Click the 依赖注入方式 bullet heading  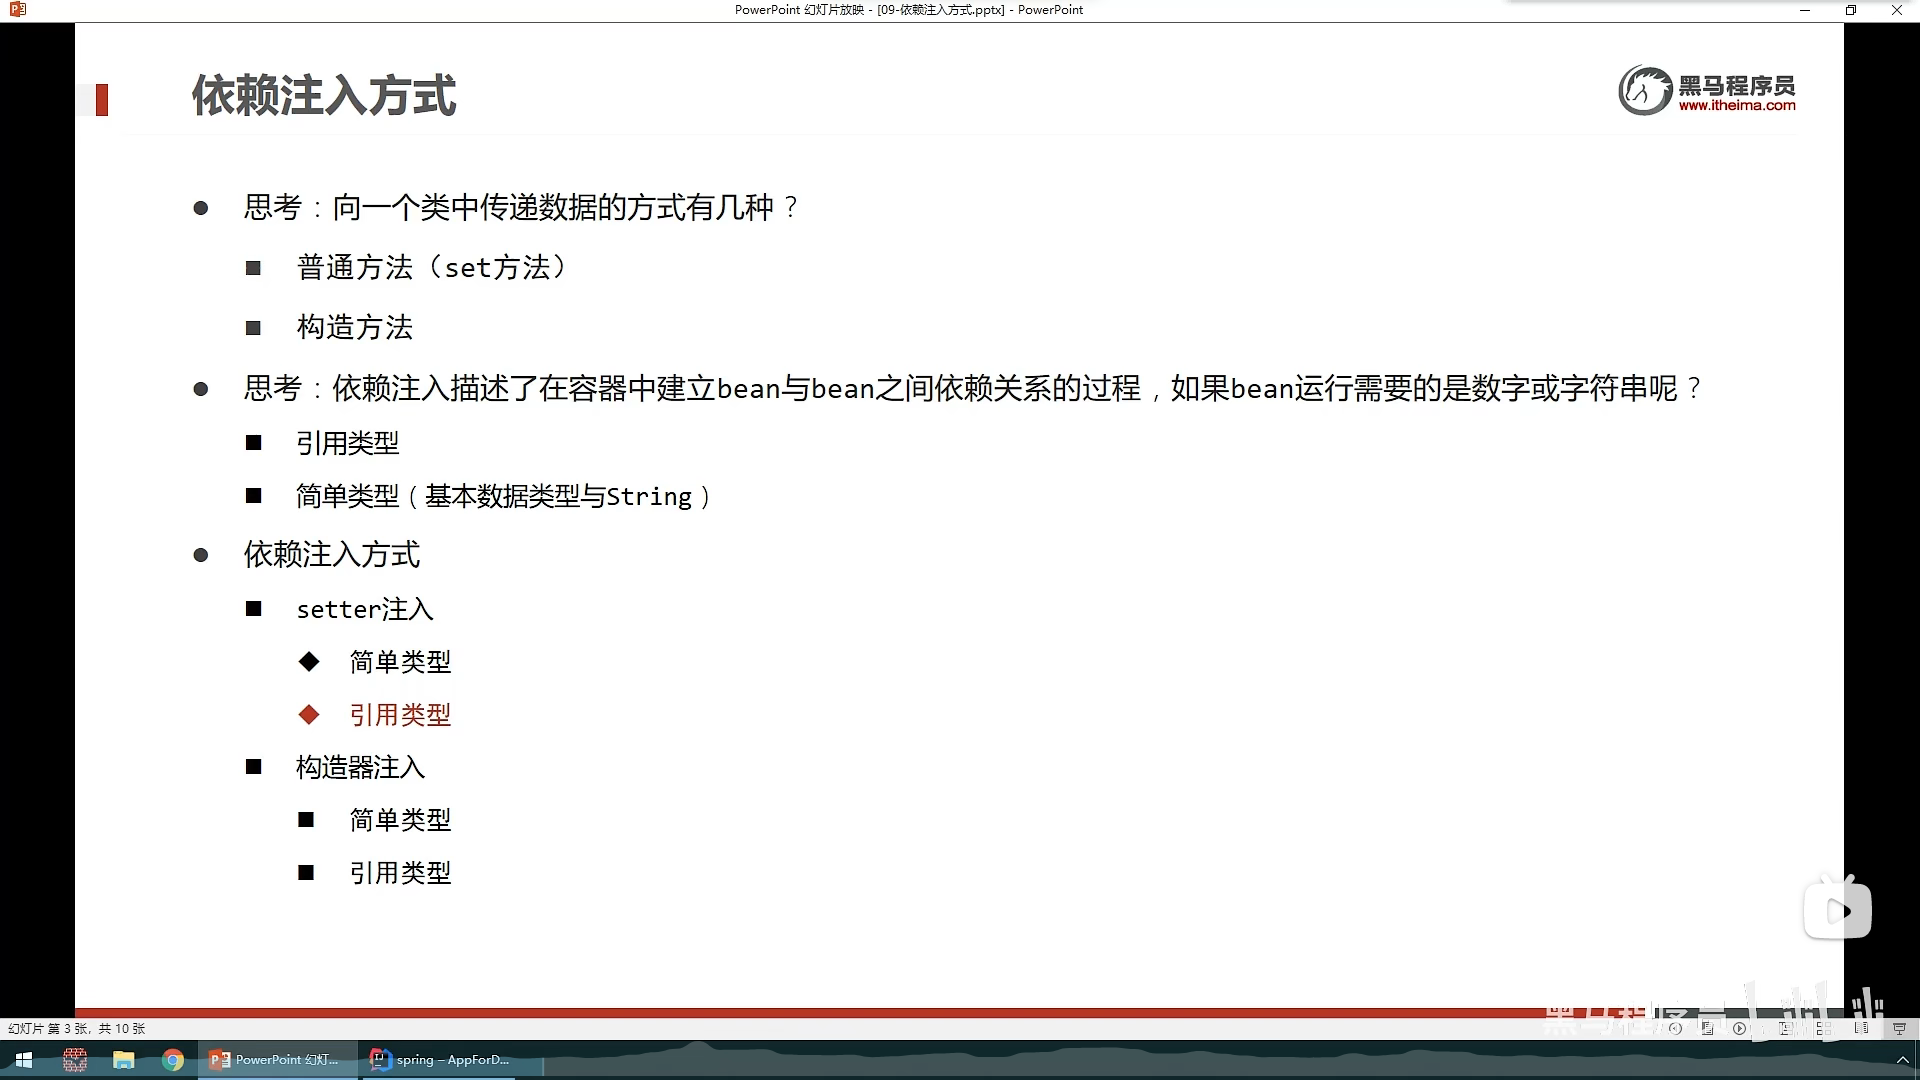pos(332,554)
